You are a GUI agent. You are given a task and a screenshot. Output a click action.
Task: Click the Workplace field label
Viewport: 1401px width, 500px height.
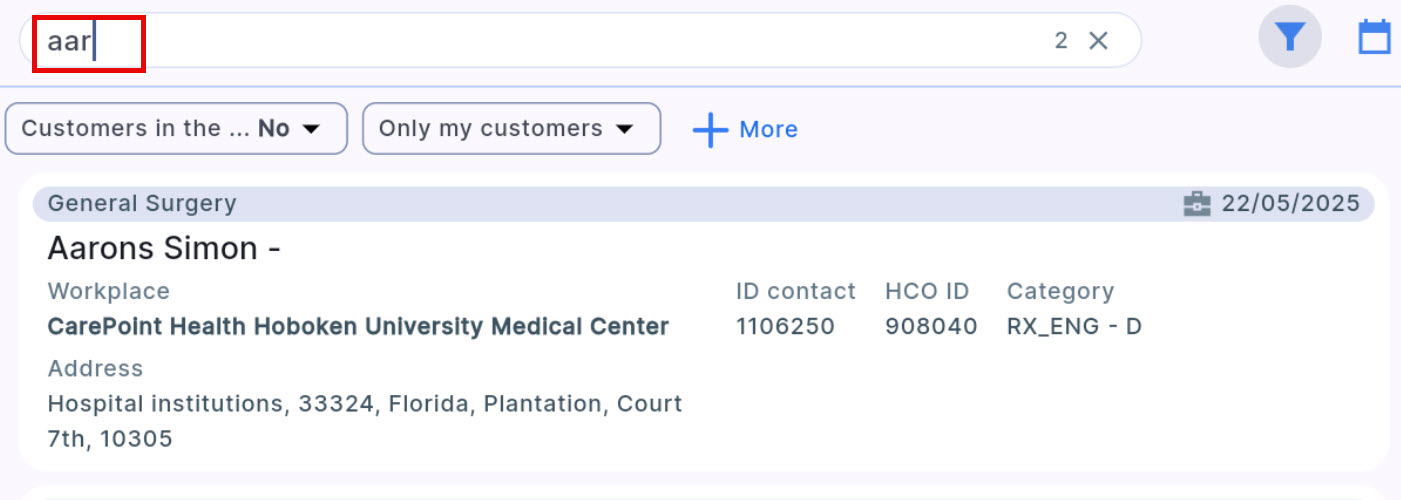click(108, 291)
